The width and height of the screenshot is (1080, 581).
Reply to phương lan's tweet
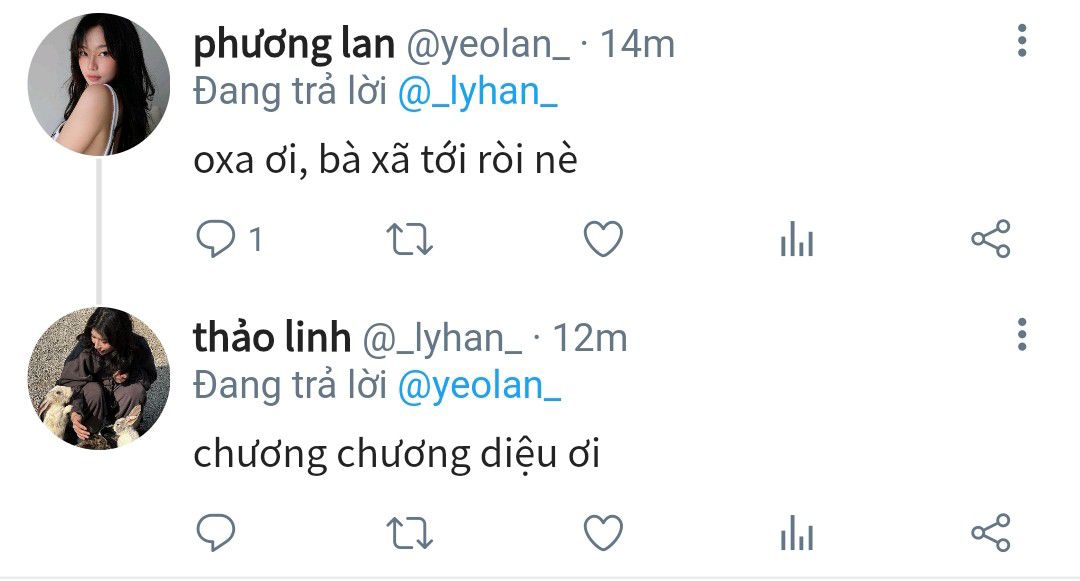pos(216,239)
